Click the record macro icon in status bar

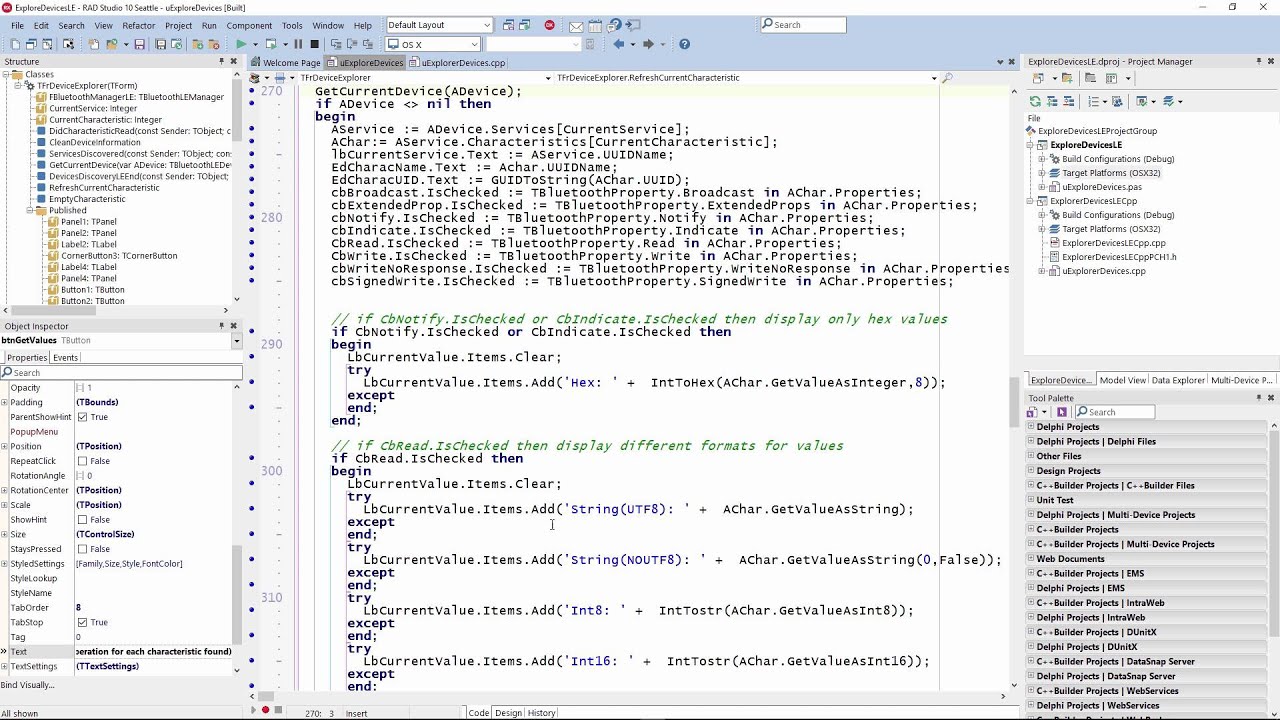pos(265,710)
